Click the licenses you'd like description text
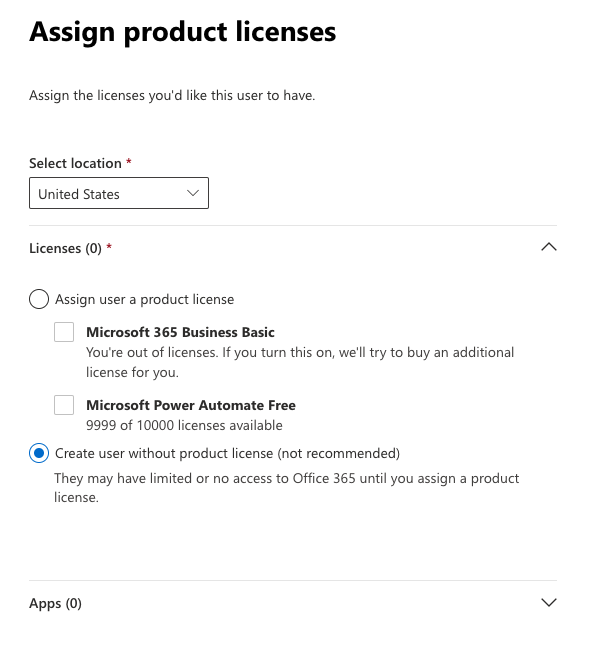 coord(173,96)
